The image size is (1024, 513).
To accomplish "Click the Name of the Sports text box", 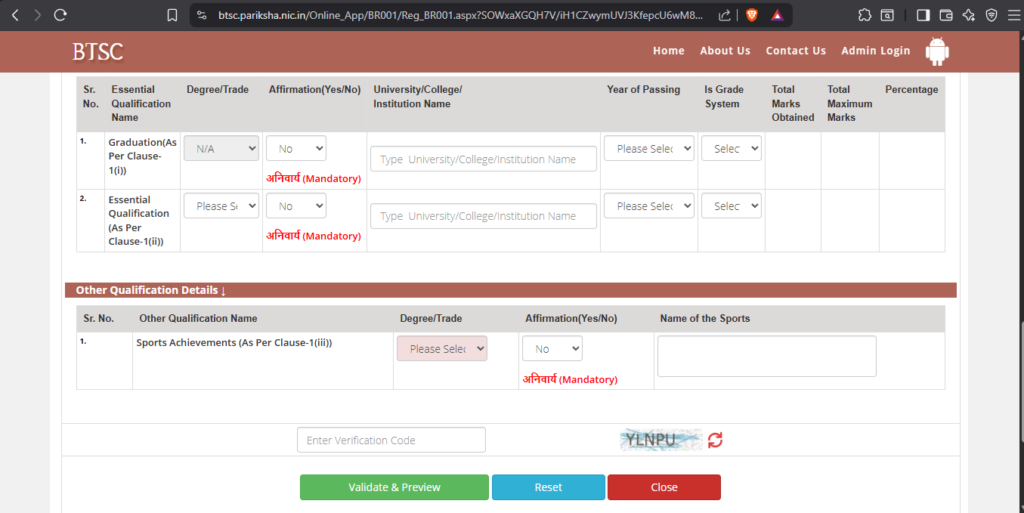I will 766,356.
